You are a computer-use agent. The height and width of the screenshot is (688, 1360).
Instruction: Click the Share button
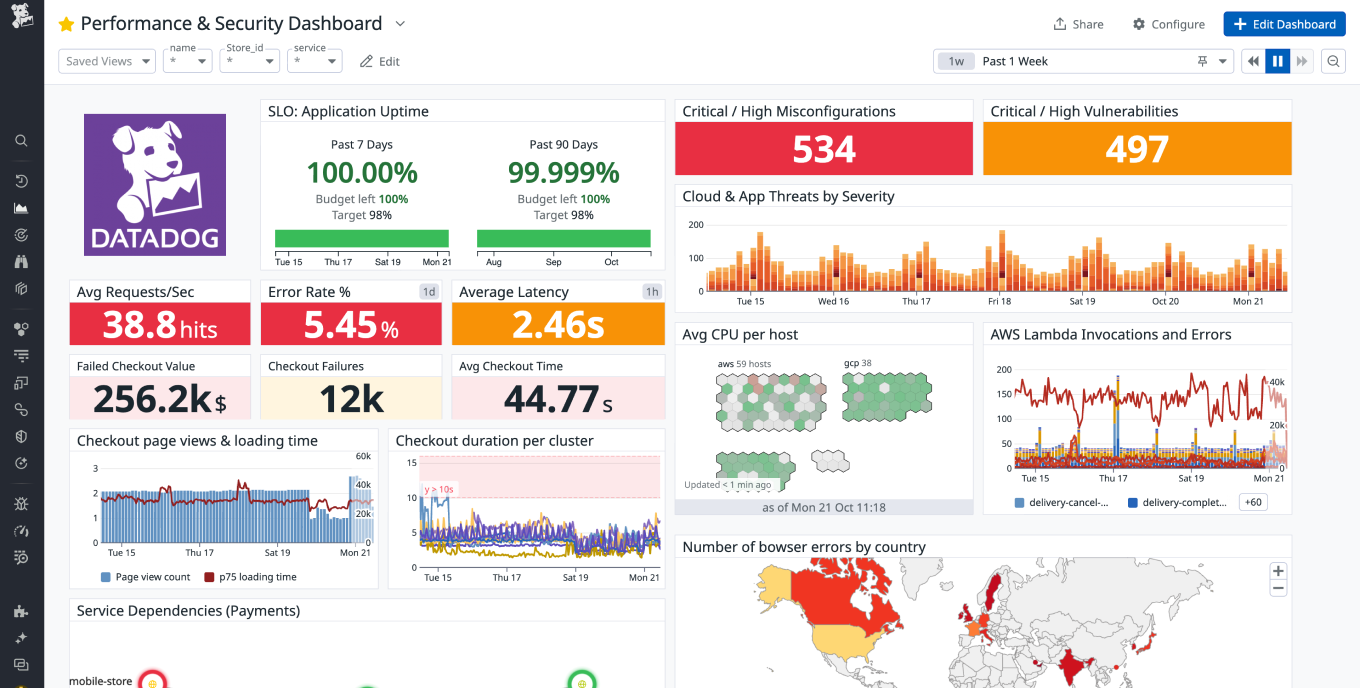(1078, 24)
